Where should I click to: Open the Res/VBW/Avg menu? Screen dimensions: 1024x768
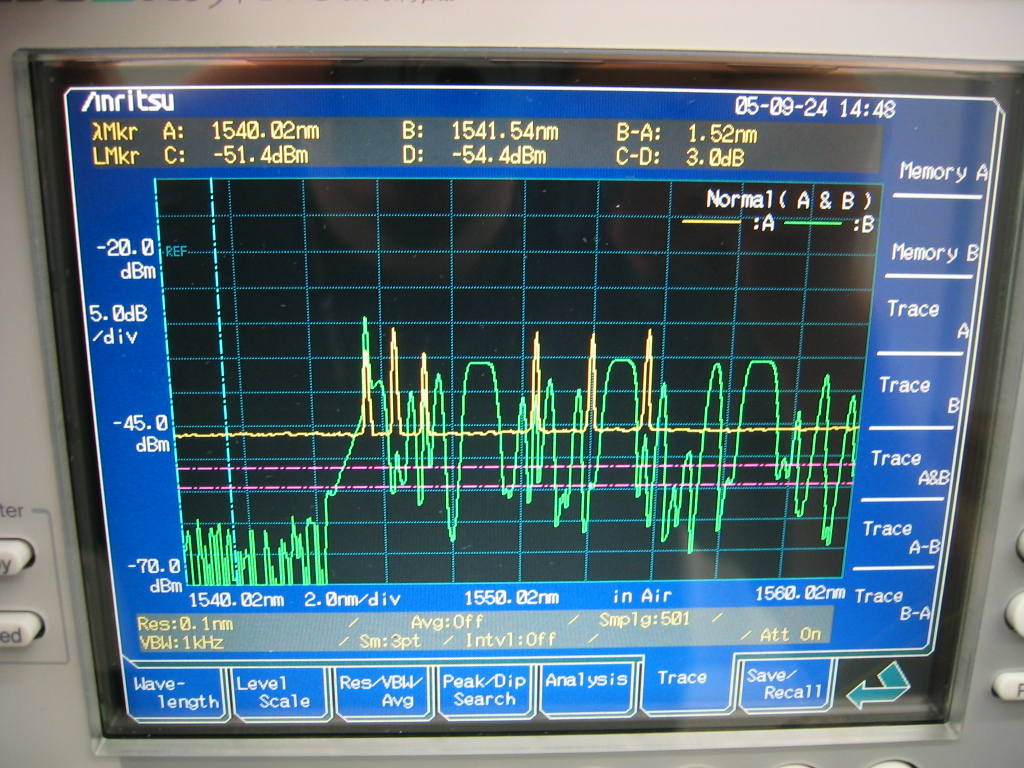(x=384, y=690)
